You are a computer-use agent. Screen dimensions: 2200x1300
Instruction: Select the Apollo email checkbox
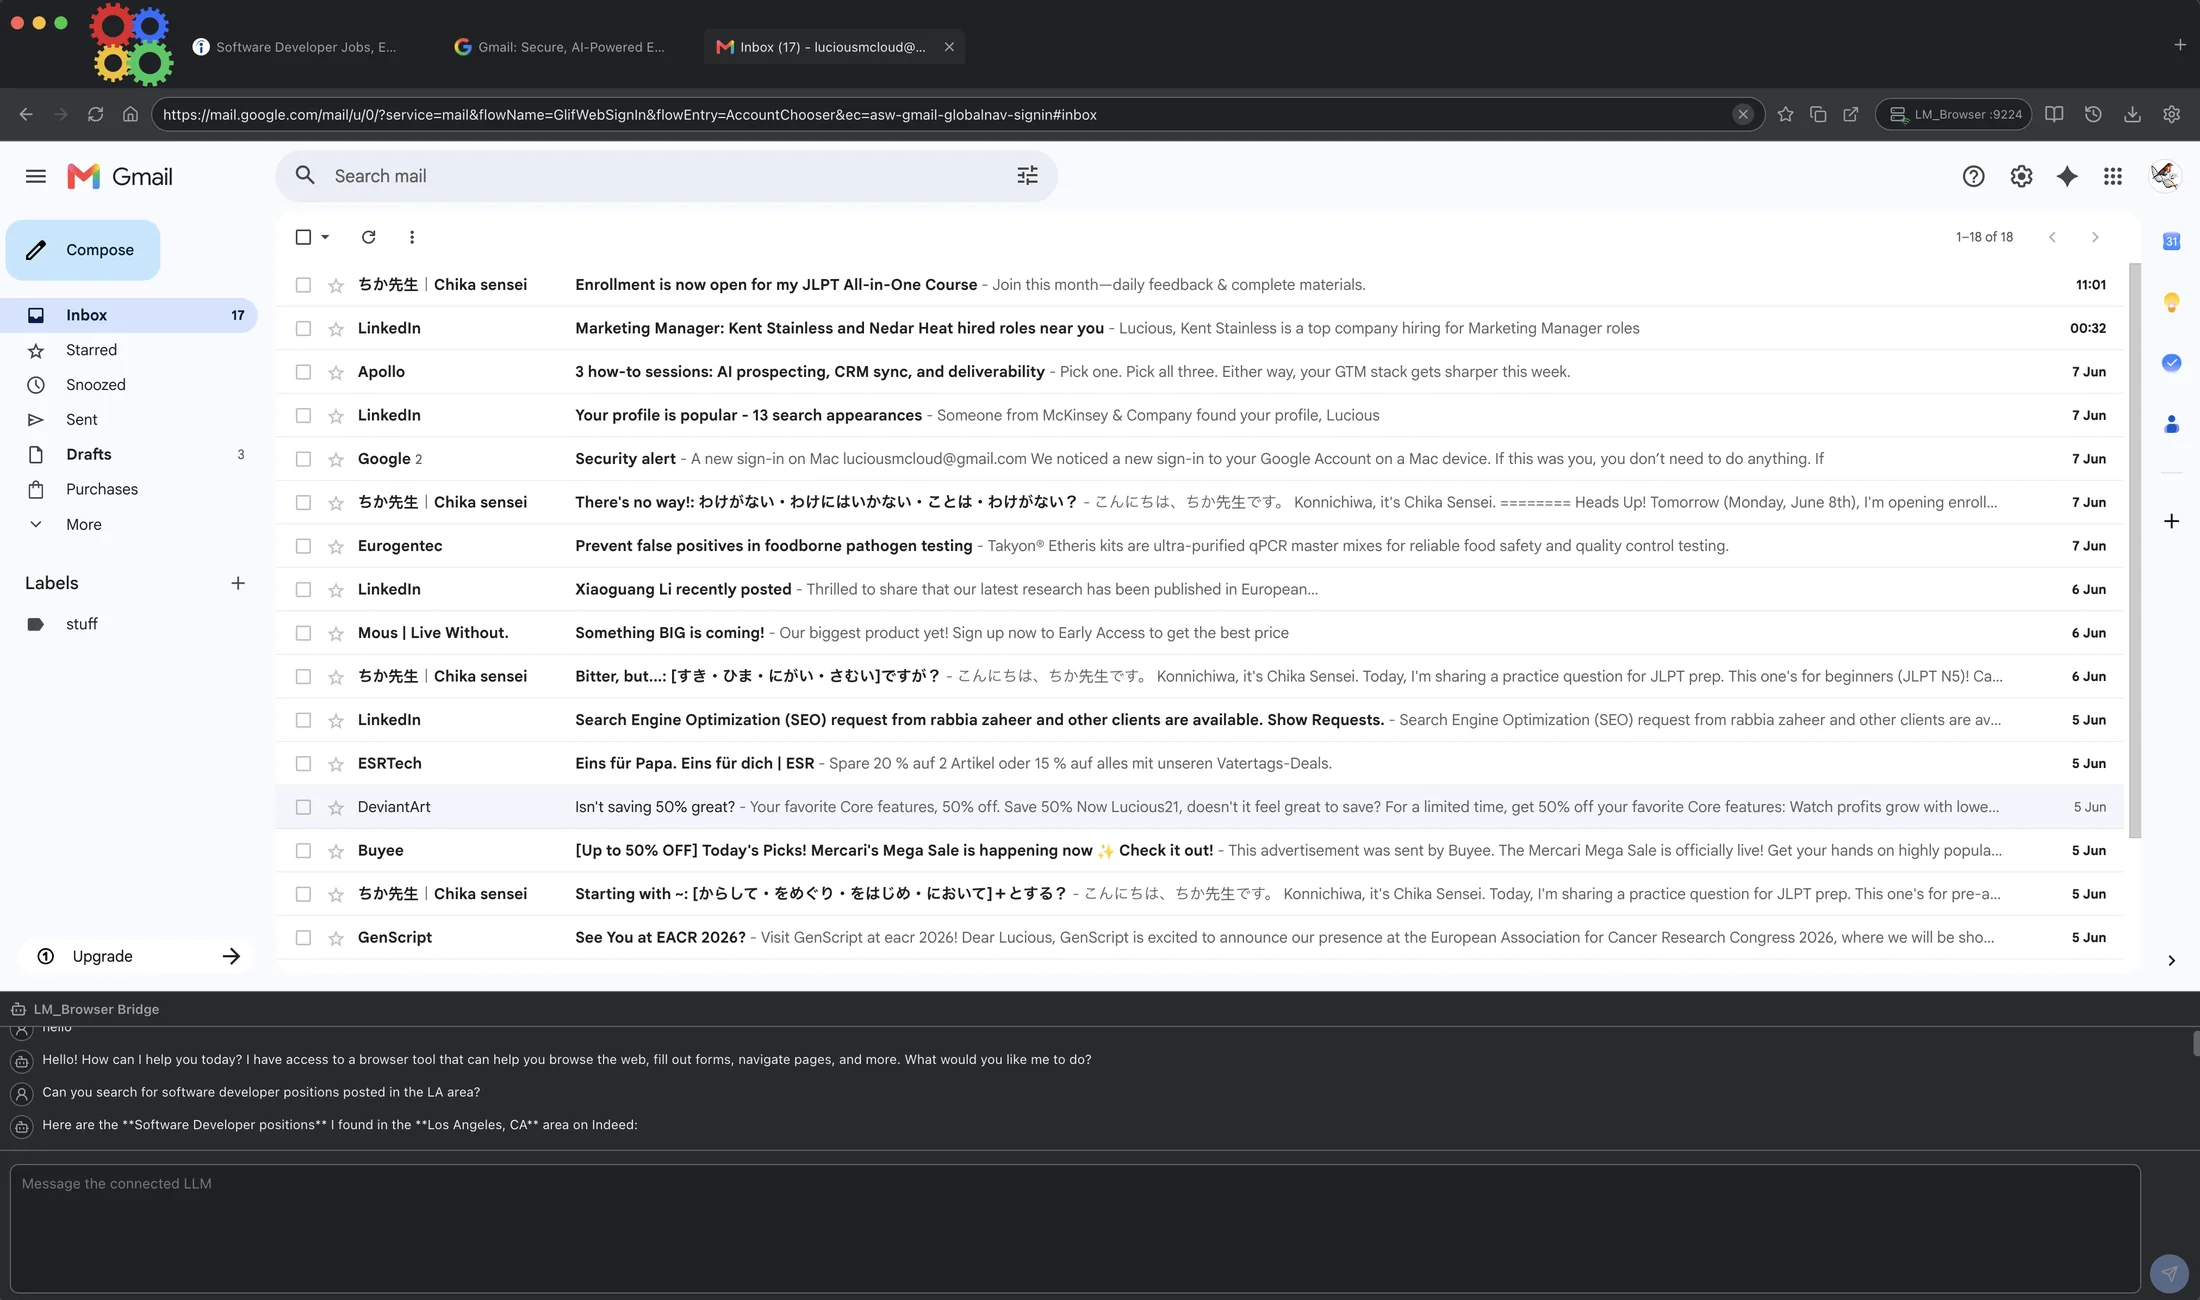pos(303,372)
